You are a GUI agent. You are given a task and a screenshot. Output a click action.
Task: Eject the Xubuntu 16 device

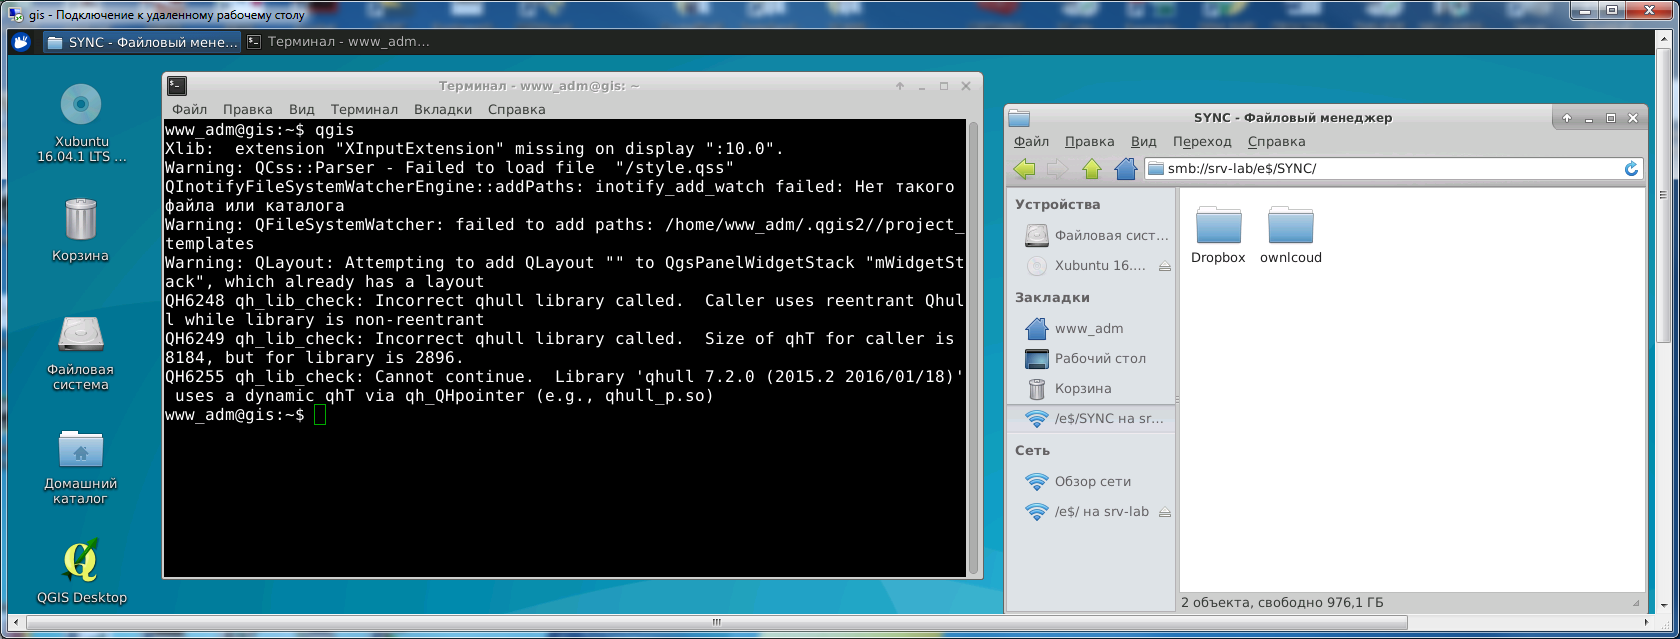(x=1164, y=267)
